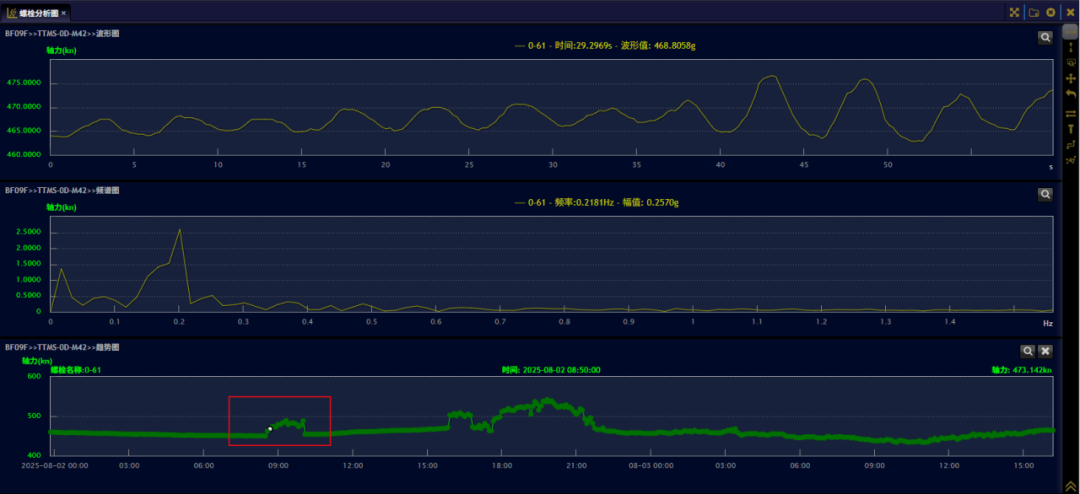Click the 0.2 Hz peak in spectrum chart

pos(180,230)
